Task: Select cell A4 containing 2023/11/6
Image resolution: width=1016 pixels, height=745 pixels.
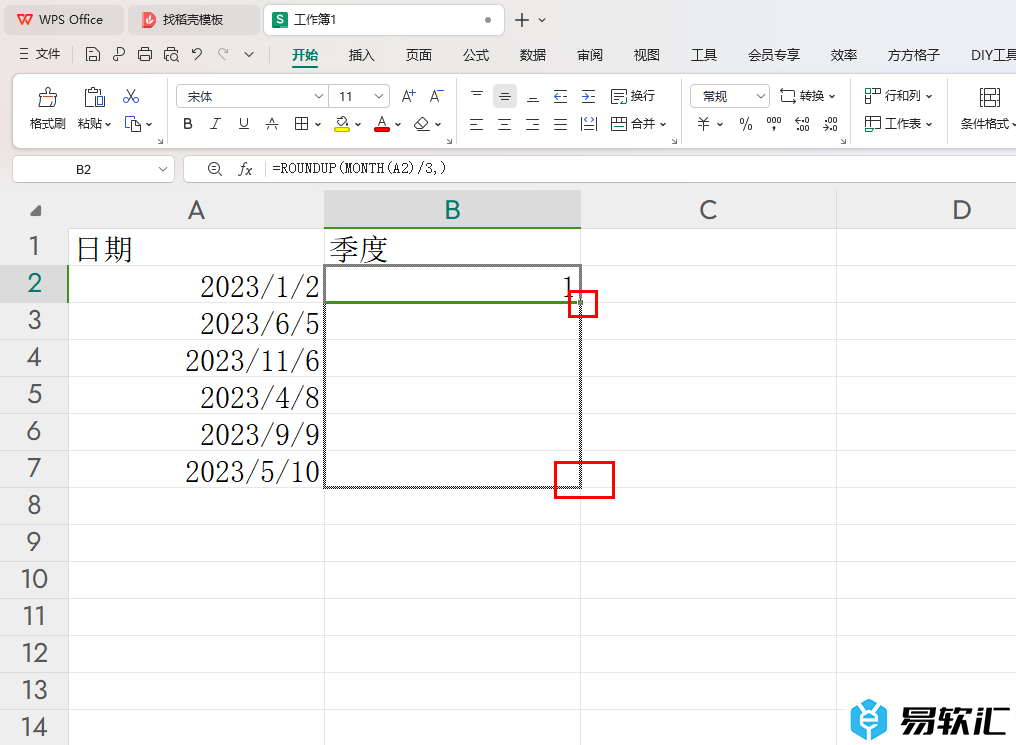Action: click(196, 358)
